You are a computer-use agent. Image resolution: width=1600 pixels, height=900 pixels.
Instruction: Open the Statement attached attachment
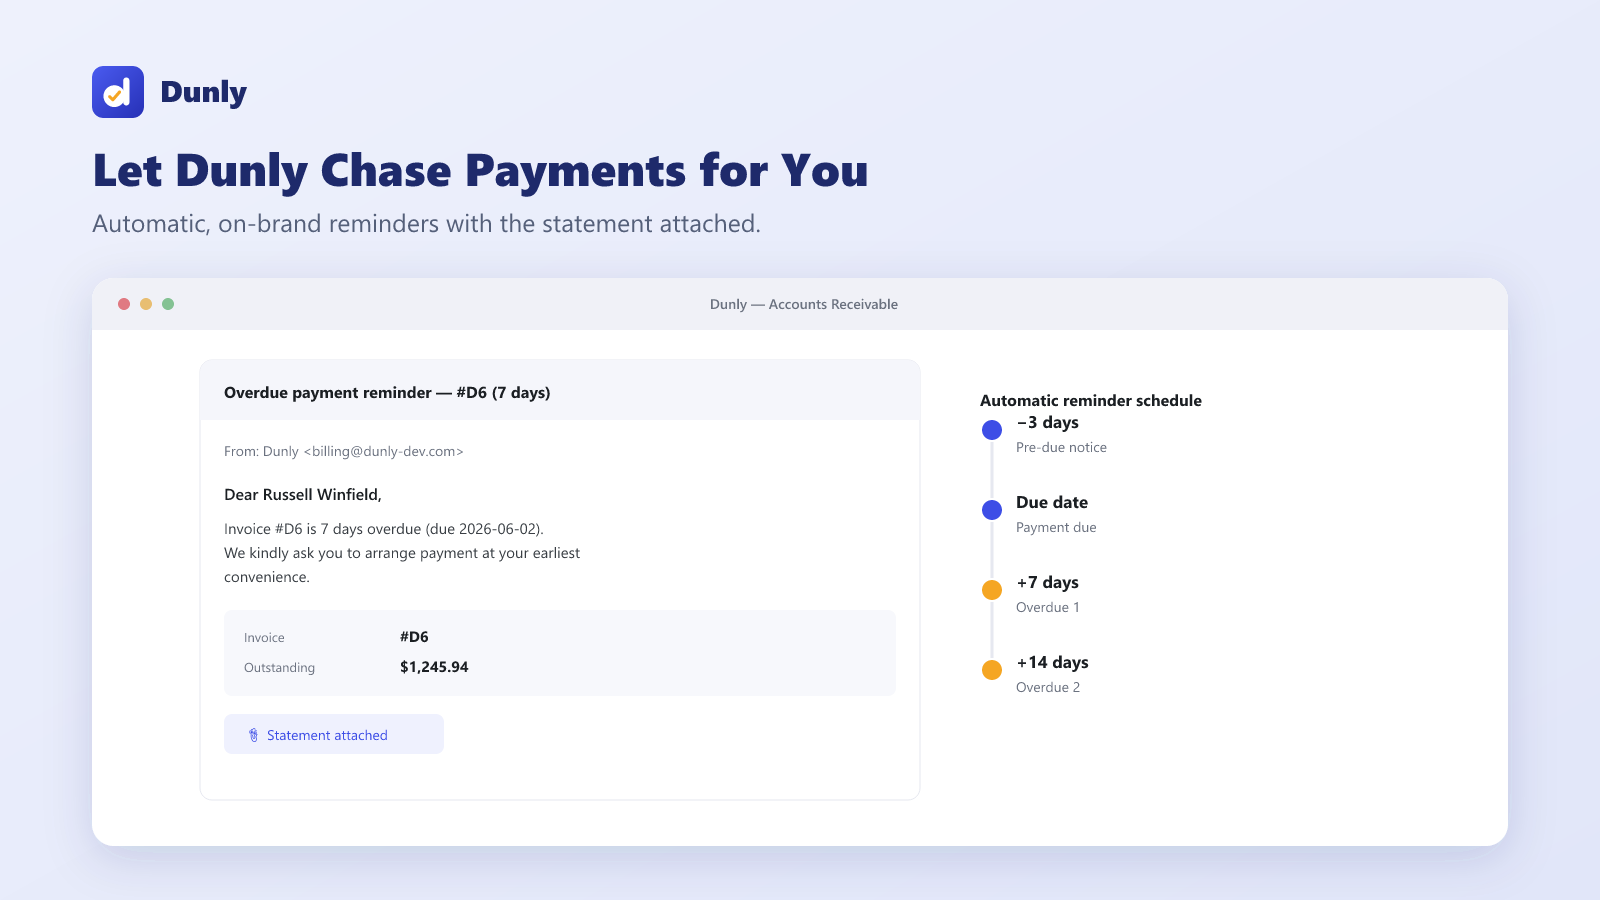pyautogui.click(x=334, y=734)
